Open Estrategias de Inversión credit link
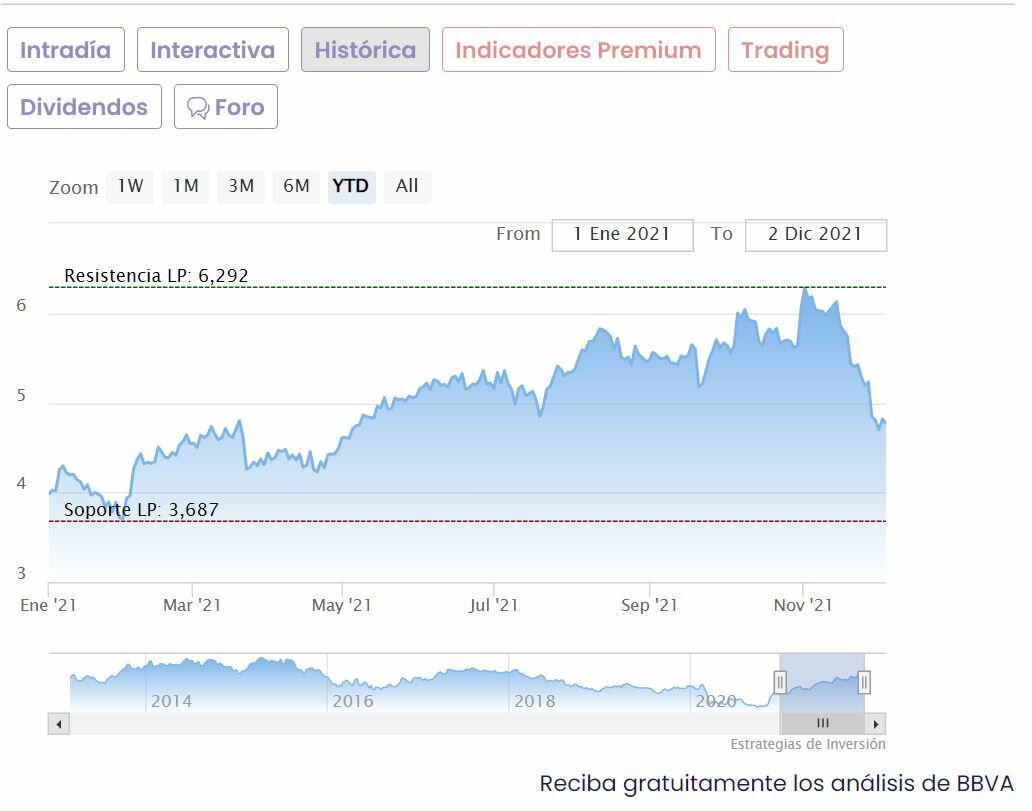Screen dimensions: 1032x811 coord(807,744)
